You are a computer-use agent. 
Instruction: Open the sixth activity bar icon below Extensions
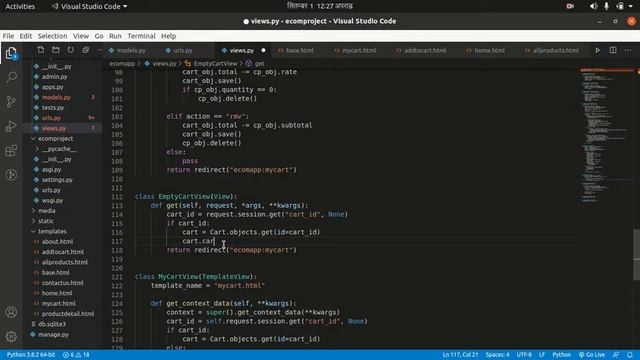pyautogui.click(x=11, y=175)
